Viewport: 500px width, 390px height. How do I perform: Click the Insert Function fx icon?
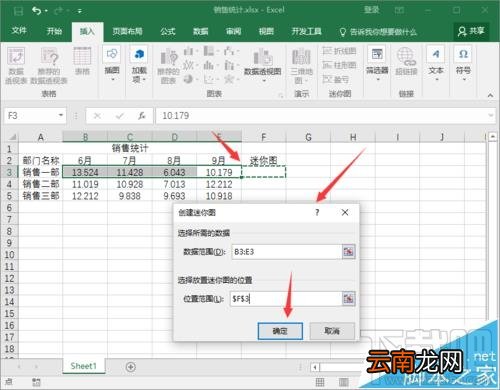(x=142, y=116)
